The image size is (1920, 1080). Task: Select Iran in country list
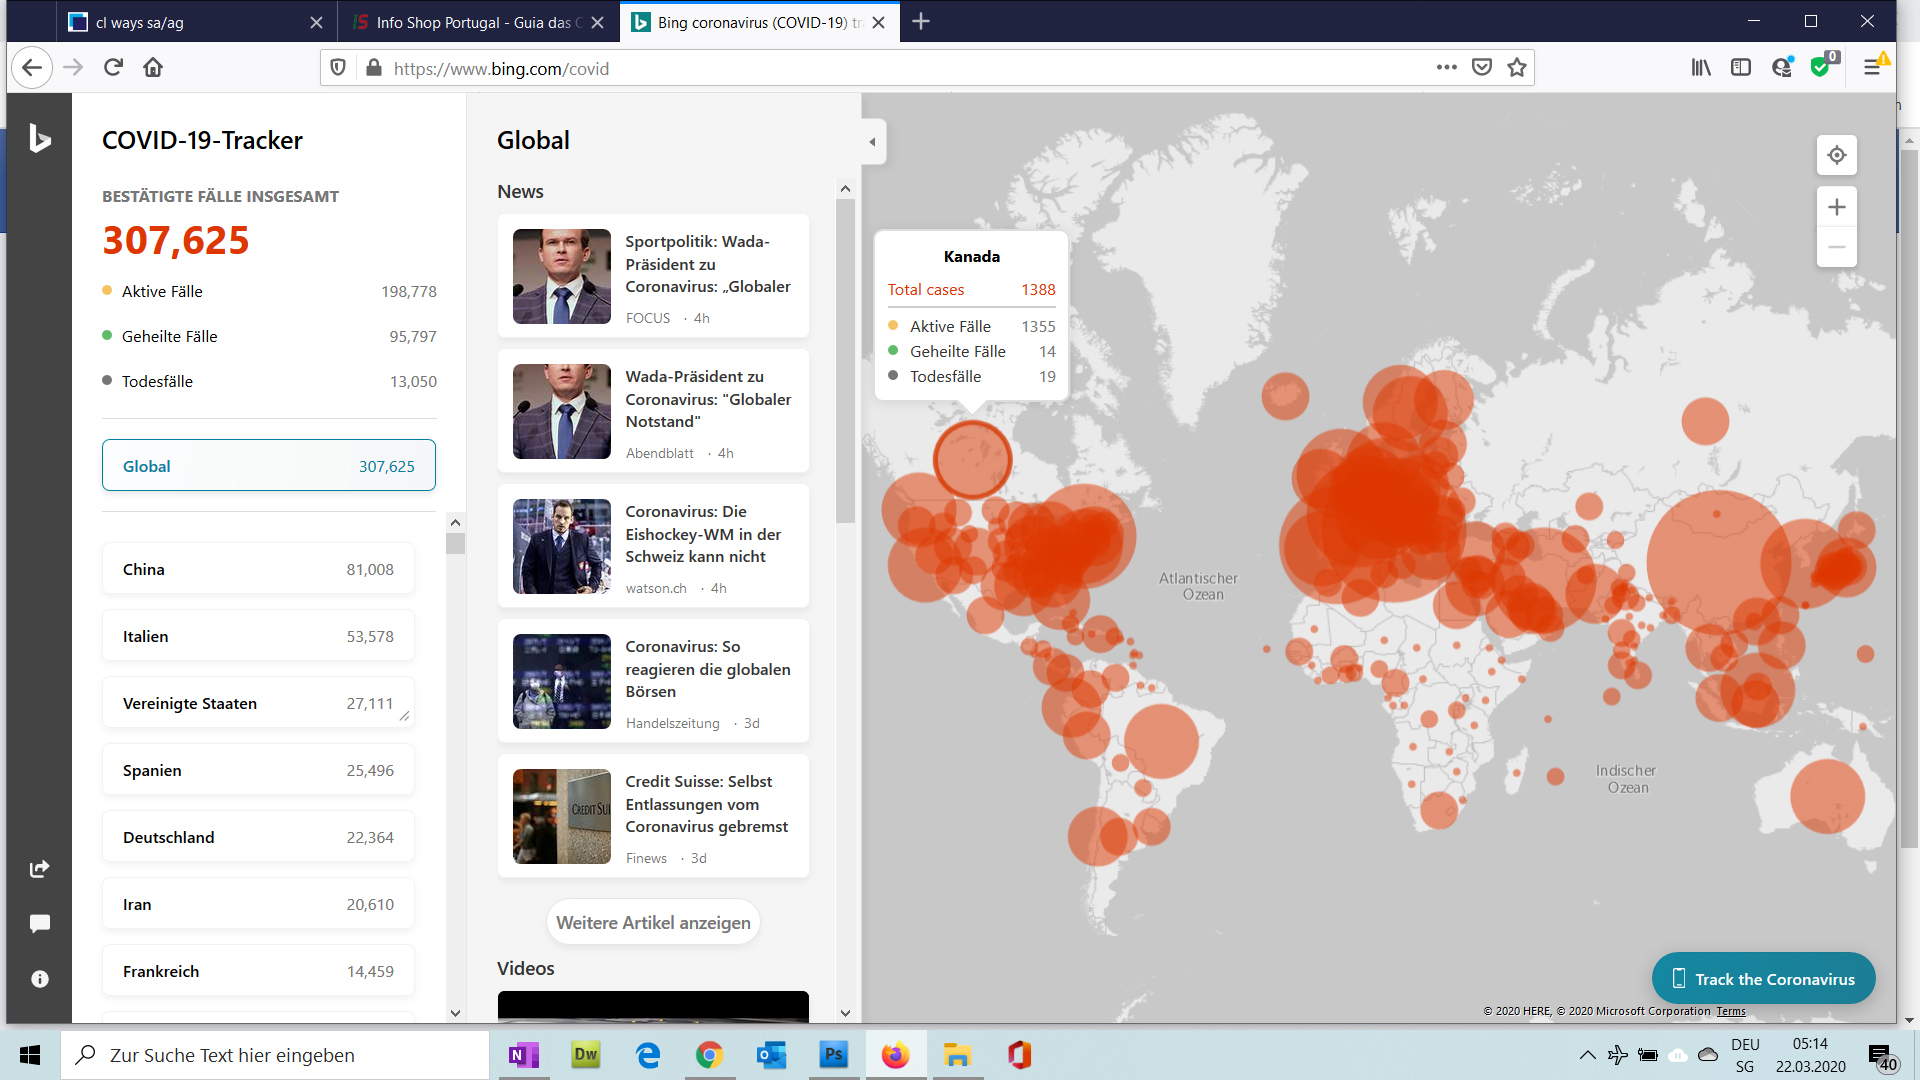258,904
